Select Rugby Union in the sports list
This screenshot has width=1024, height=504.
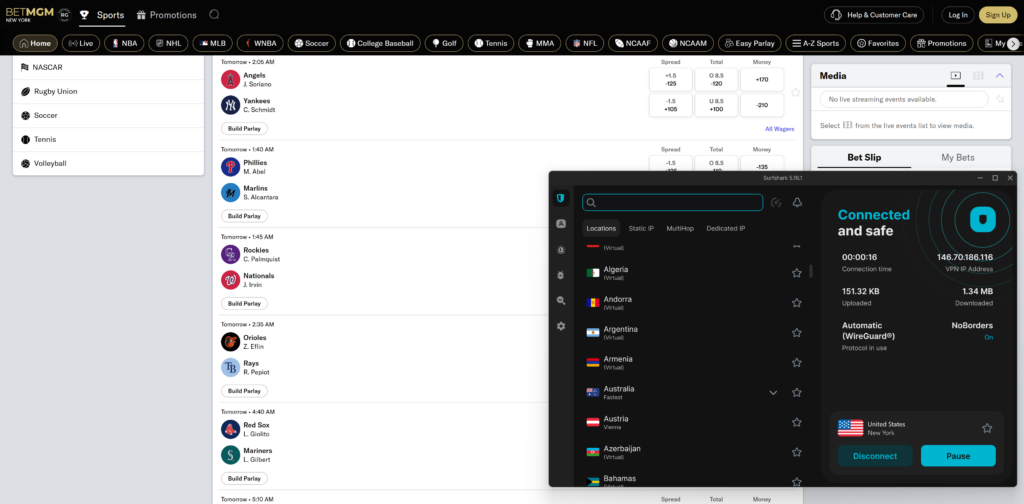[x=108, y=91]
